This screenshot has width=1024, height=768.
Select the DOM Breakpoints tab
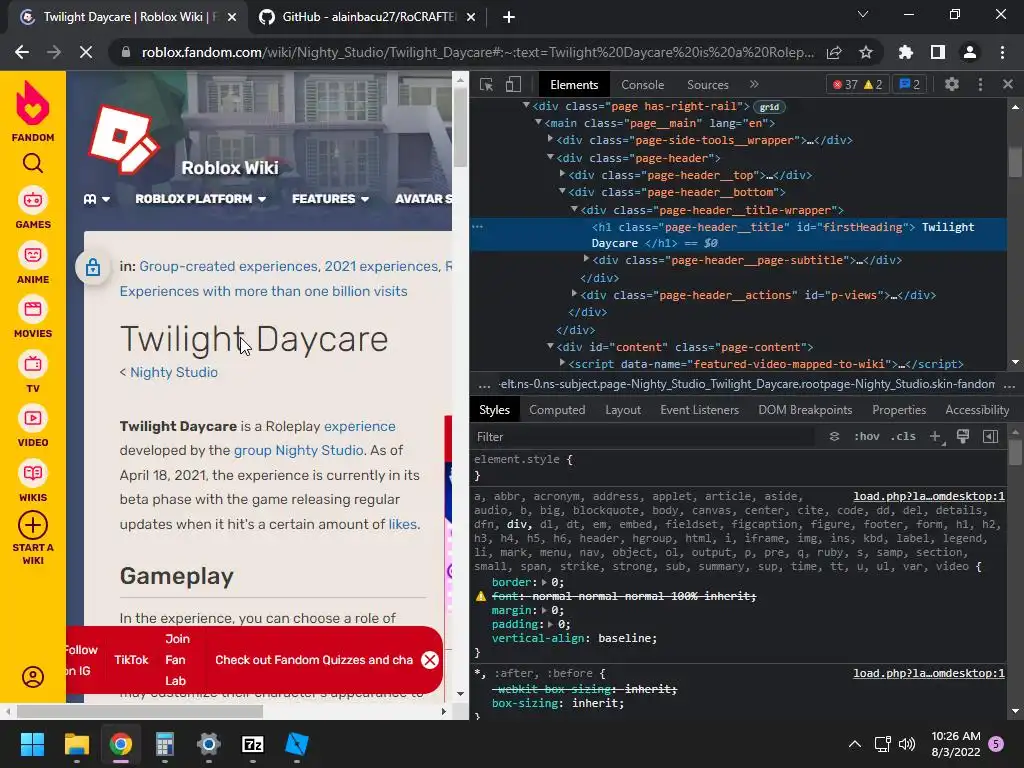[805, 410]
